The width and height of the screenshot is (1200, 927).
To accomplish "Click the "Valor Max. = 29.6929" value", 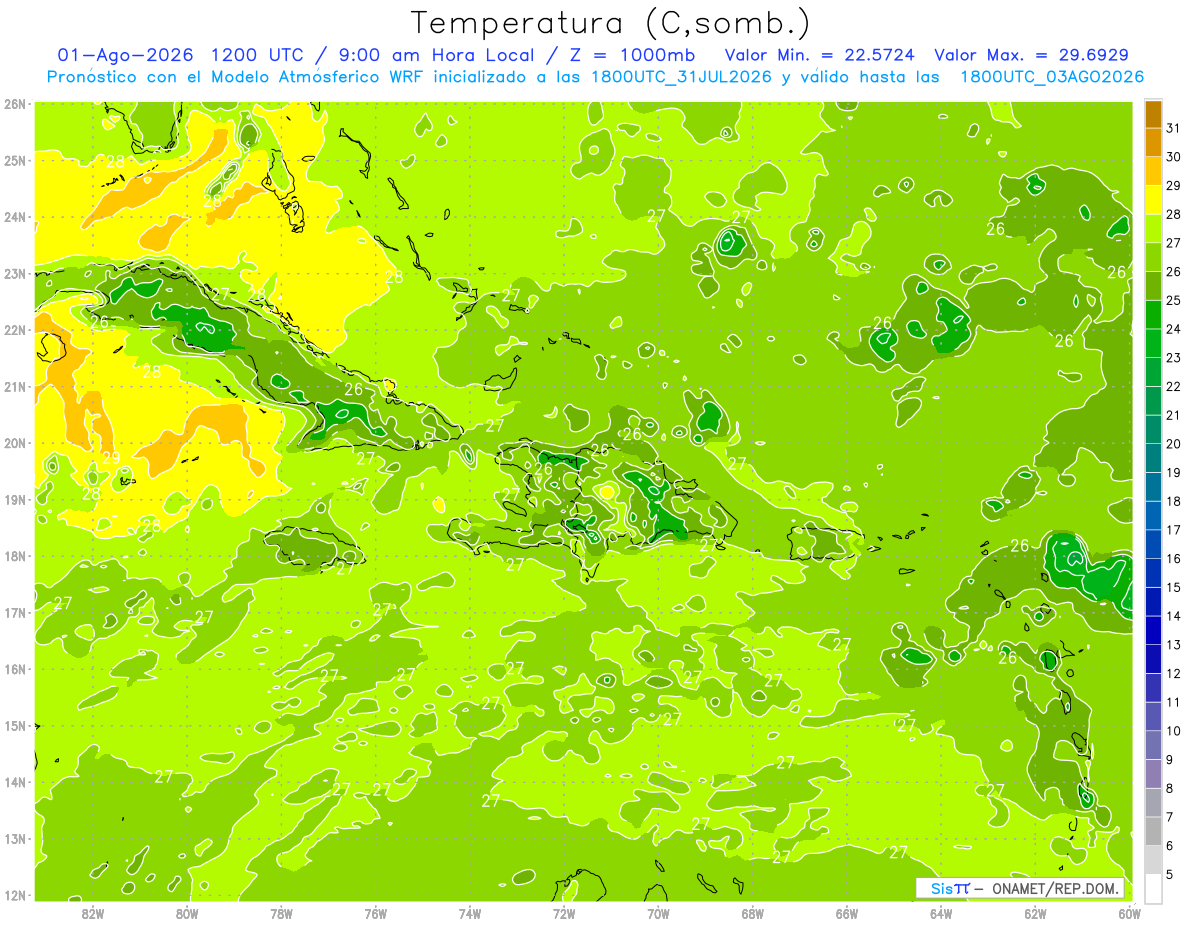I will coord(1032,55).
